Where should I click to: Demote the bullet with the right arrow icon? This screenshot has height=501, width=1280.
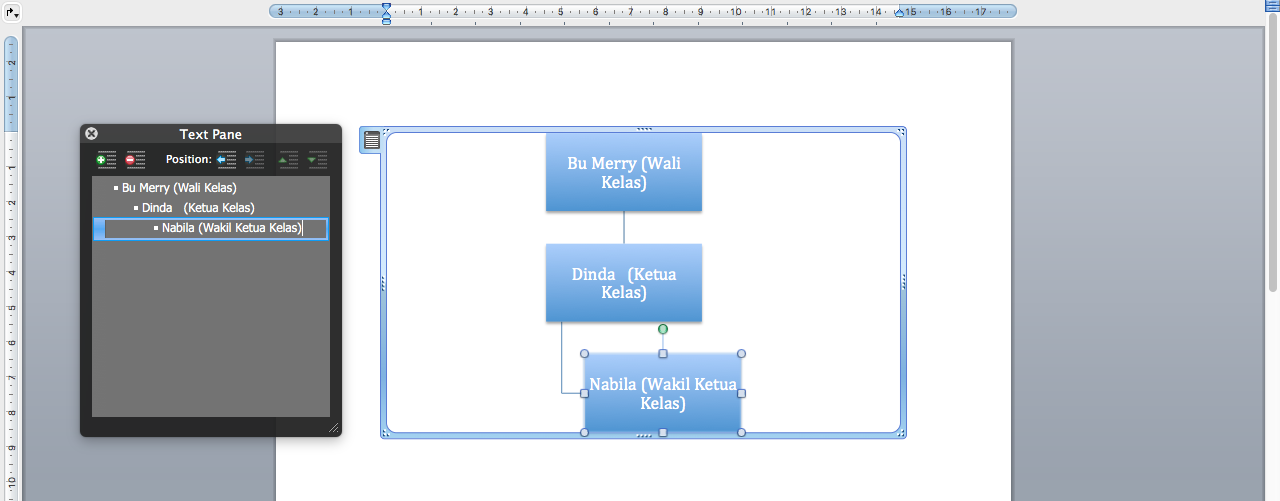pyautogui.click(x=254, y=160)
